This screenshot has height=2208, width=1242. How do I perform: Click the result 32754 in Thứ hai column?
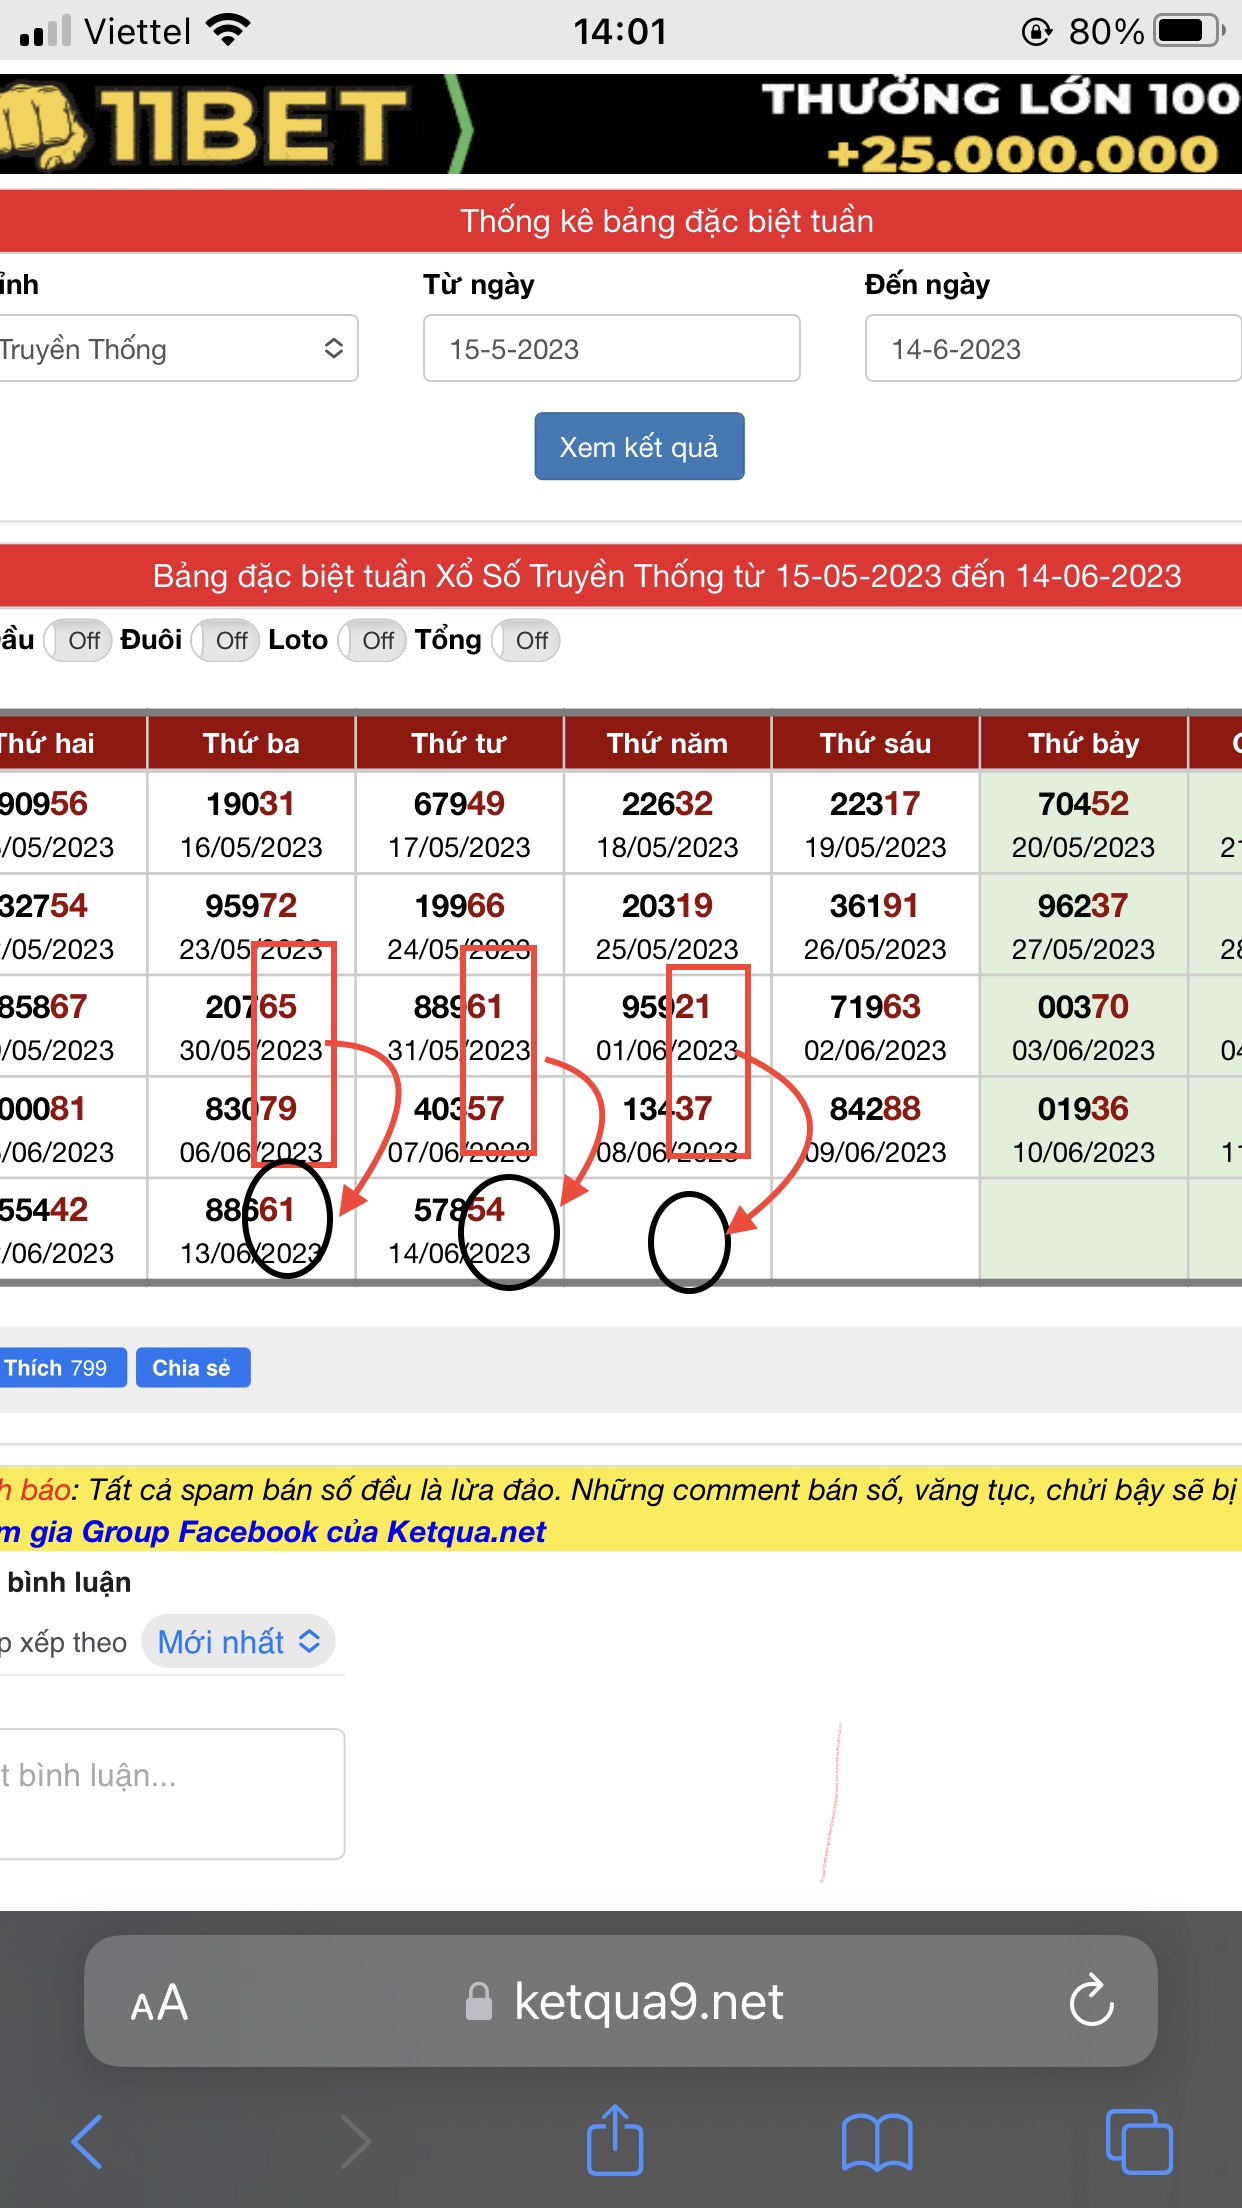tap(44, 905)
